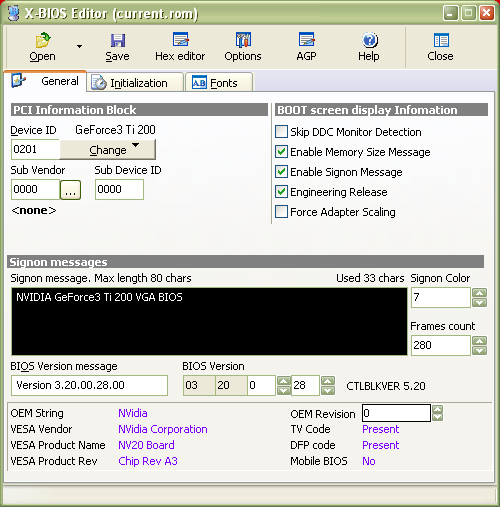
Task: Open the AGP settings tool
Action: tap(306, 47)
